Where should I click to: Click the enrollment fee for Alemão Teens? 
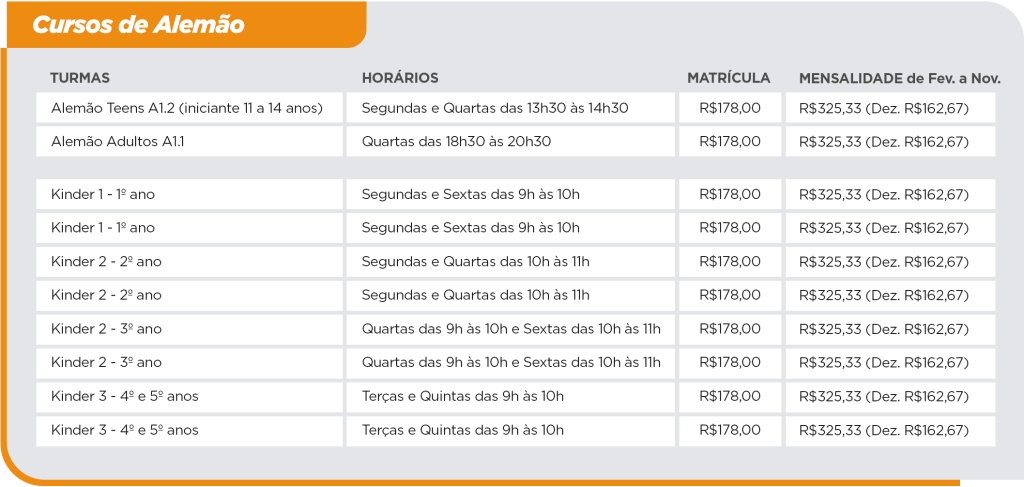point(729,108)
